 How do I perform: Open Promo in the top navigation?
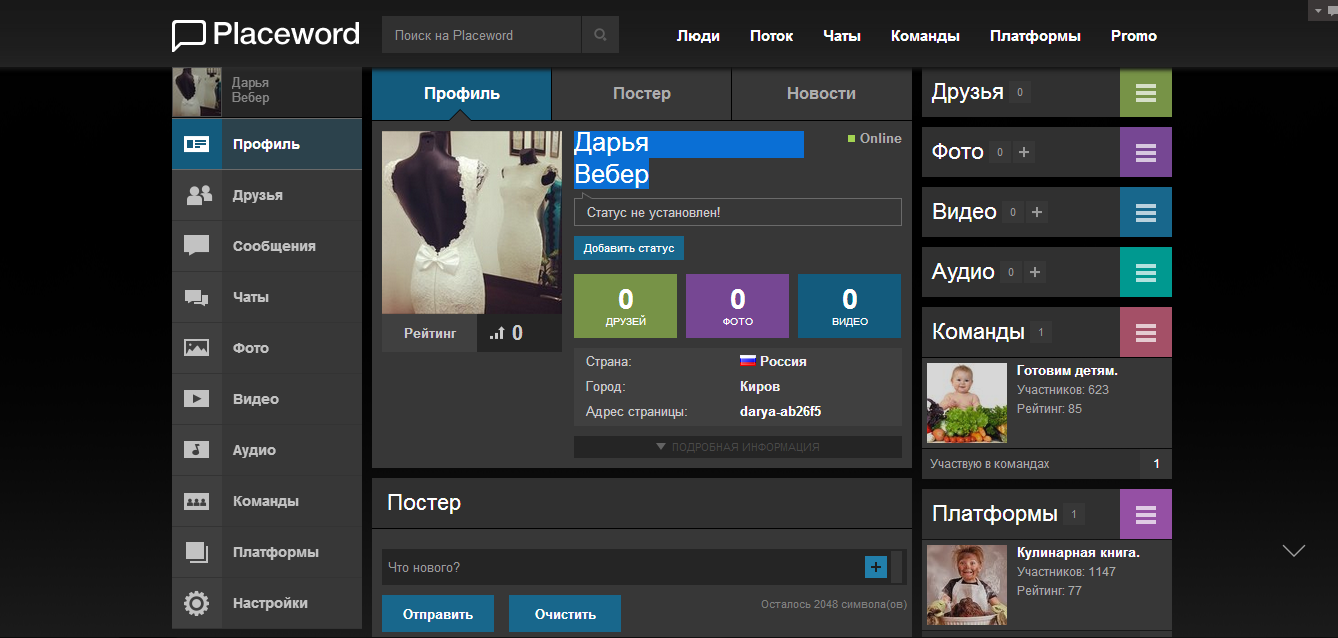(1134, 35)
